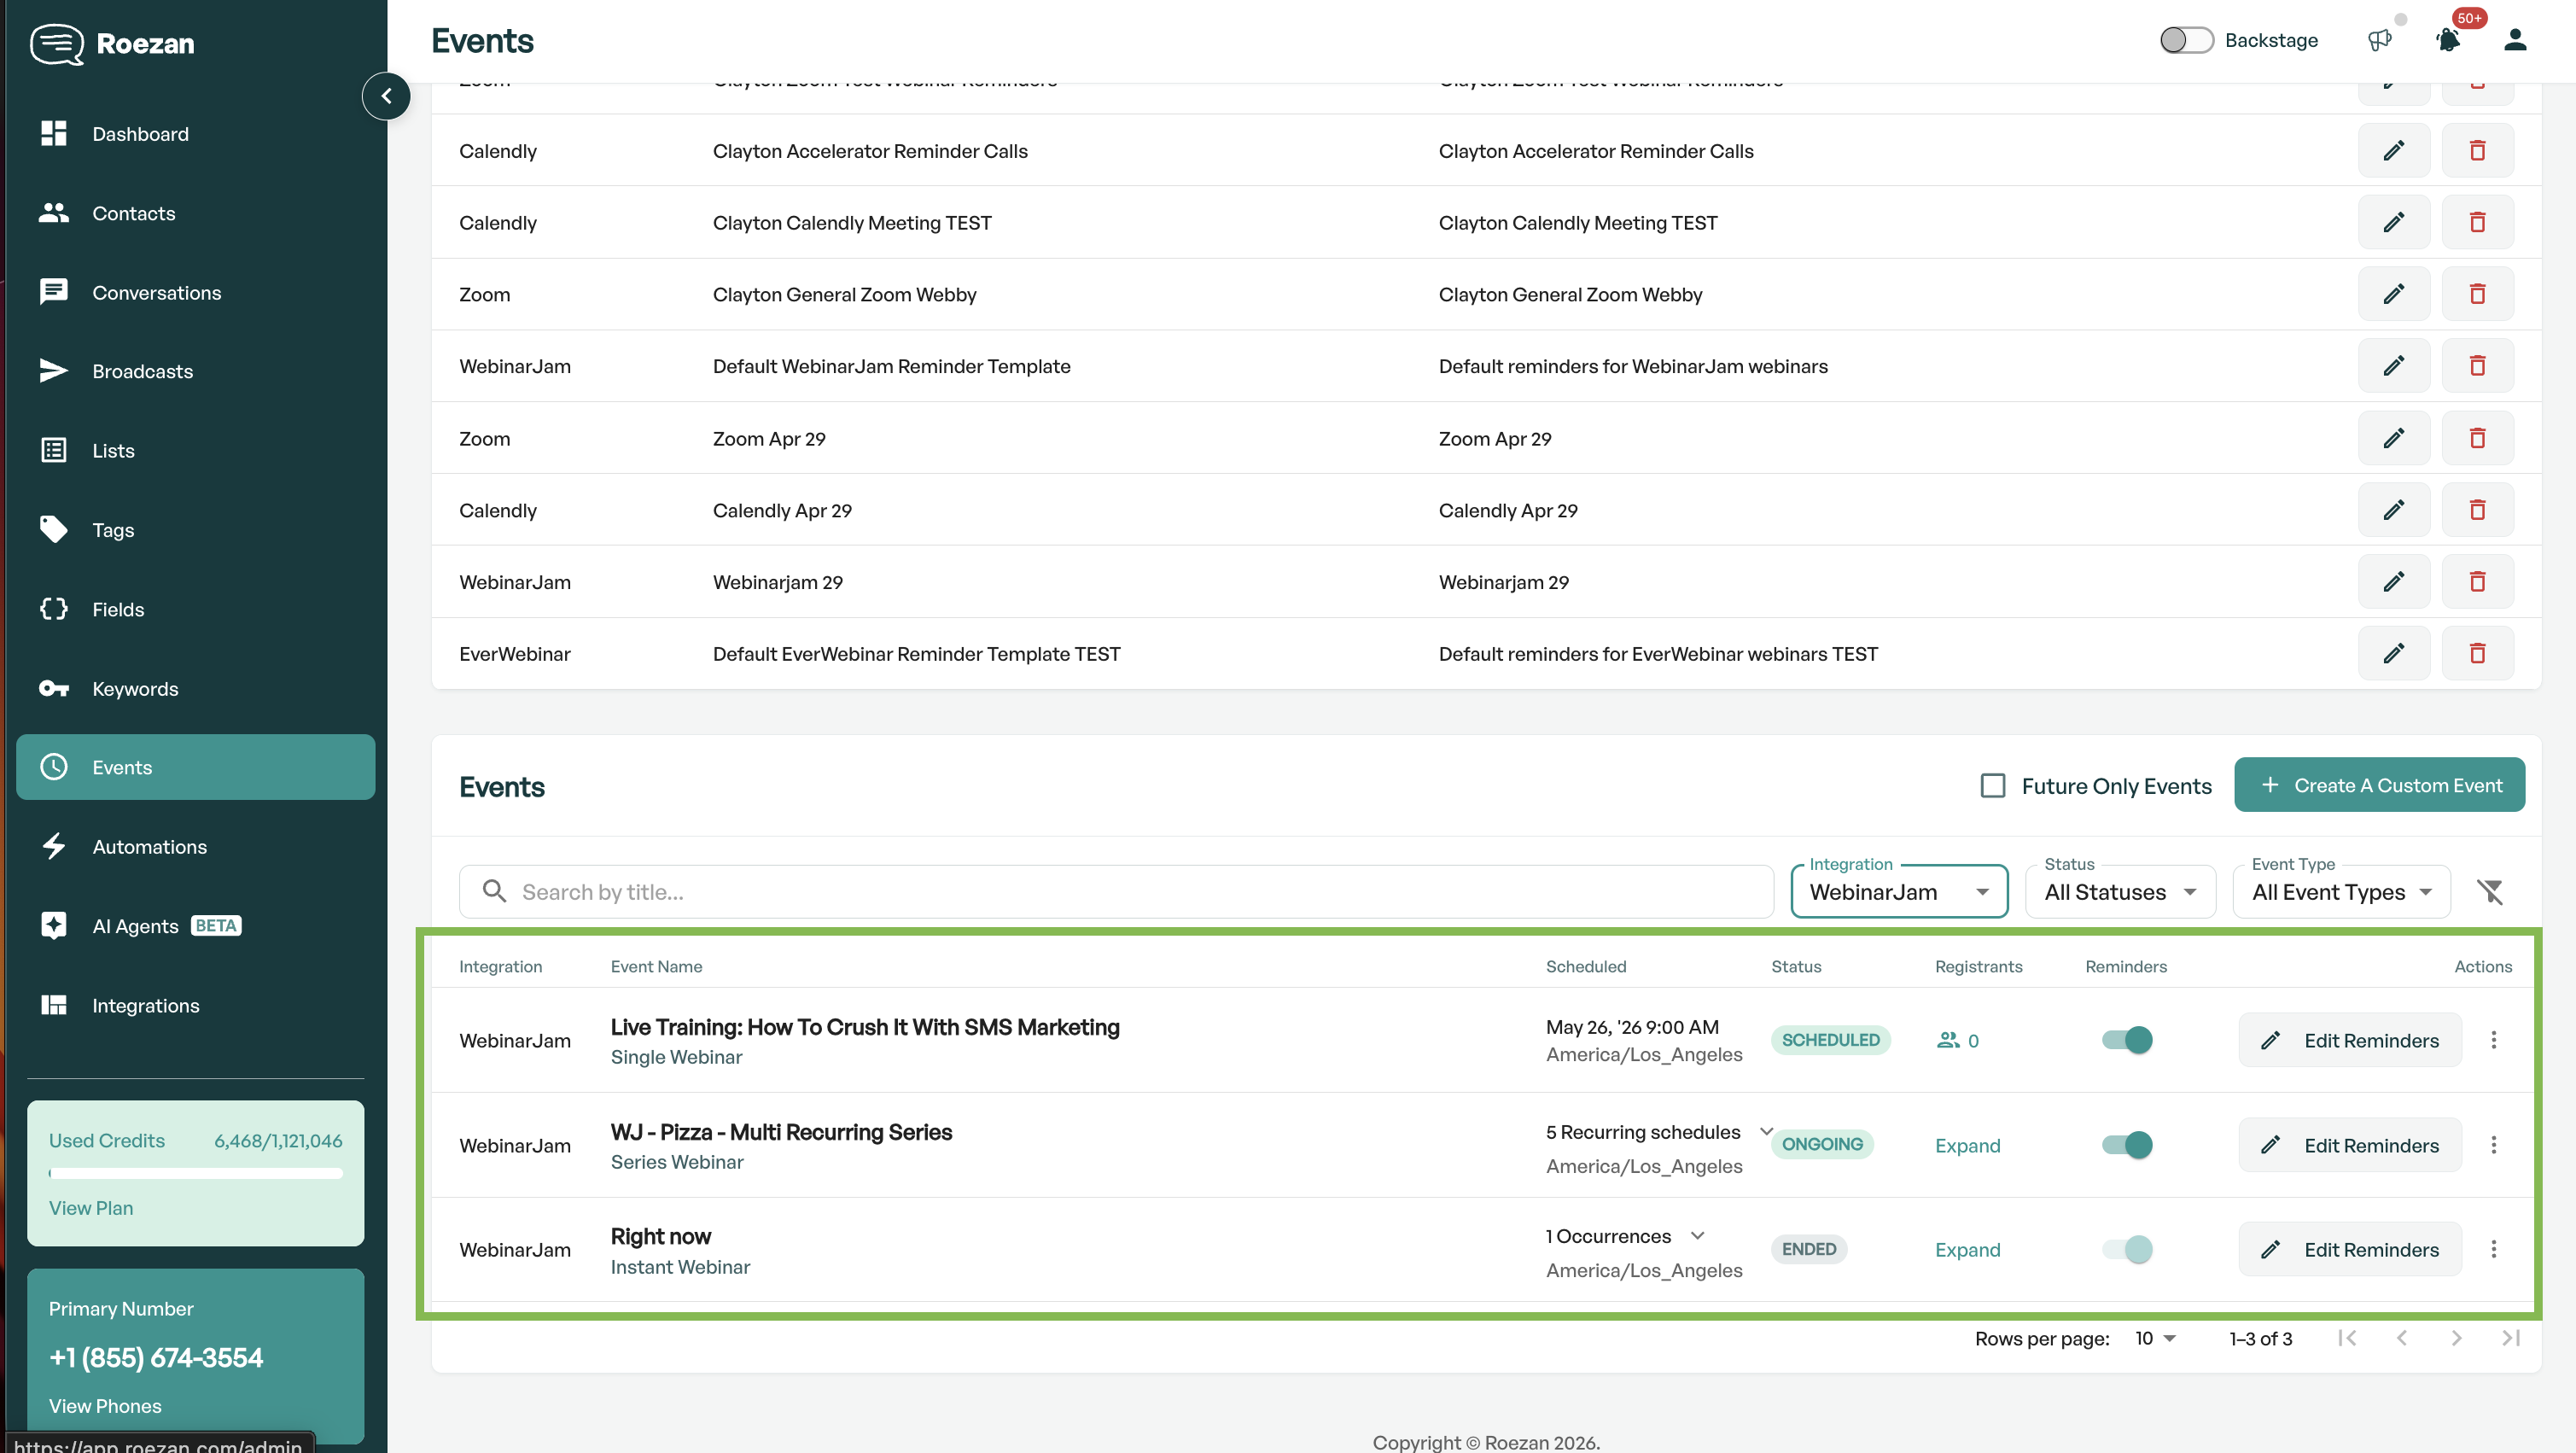Click Create A Custom Event button
2576x1453 pixels.
click(2379, 785)
